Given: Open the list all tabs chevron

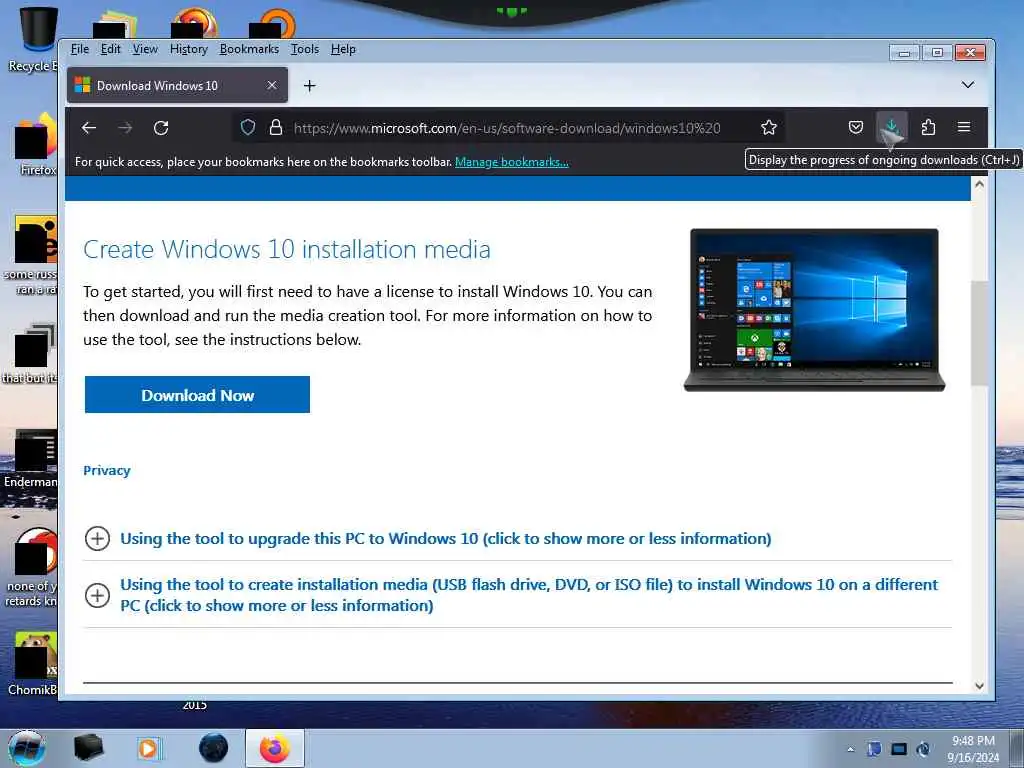Looking at the screenshot, I should [x=968, y=85].
